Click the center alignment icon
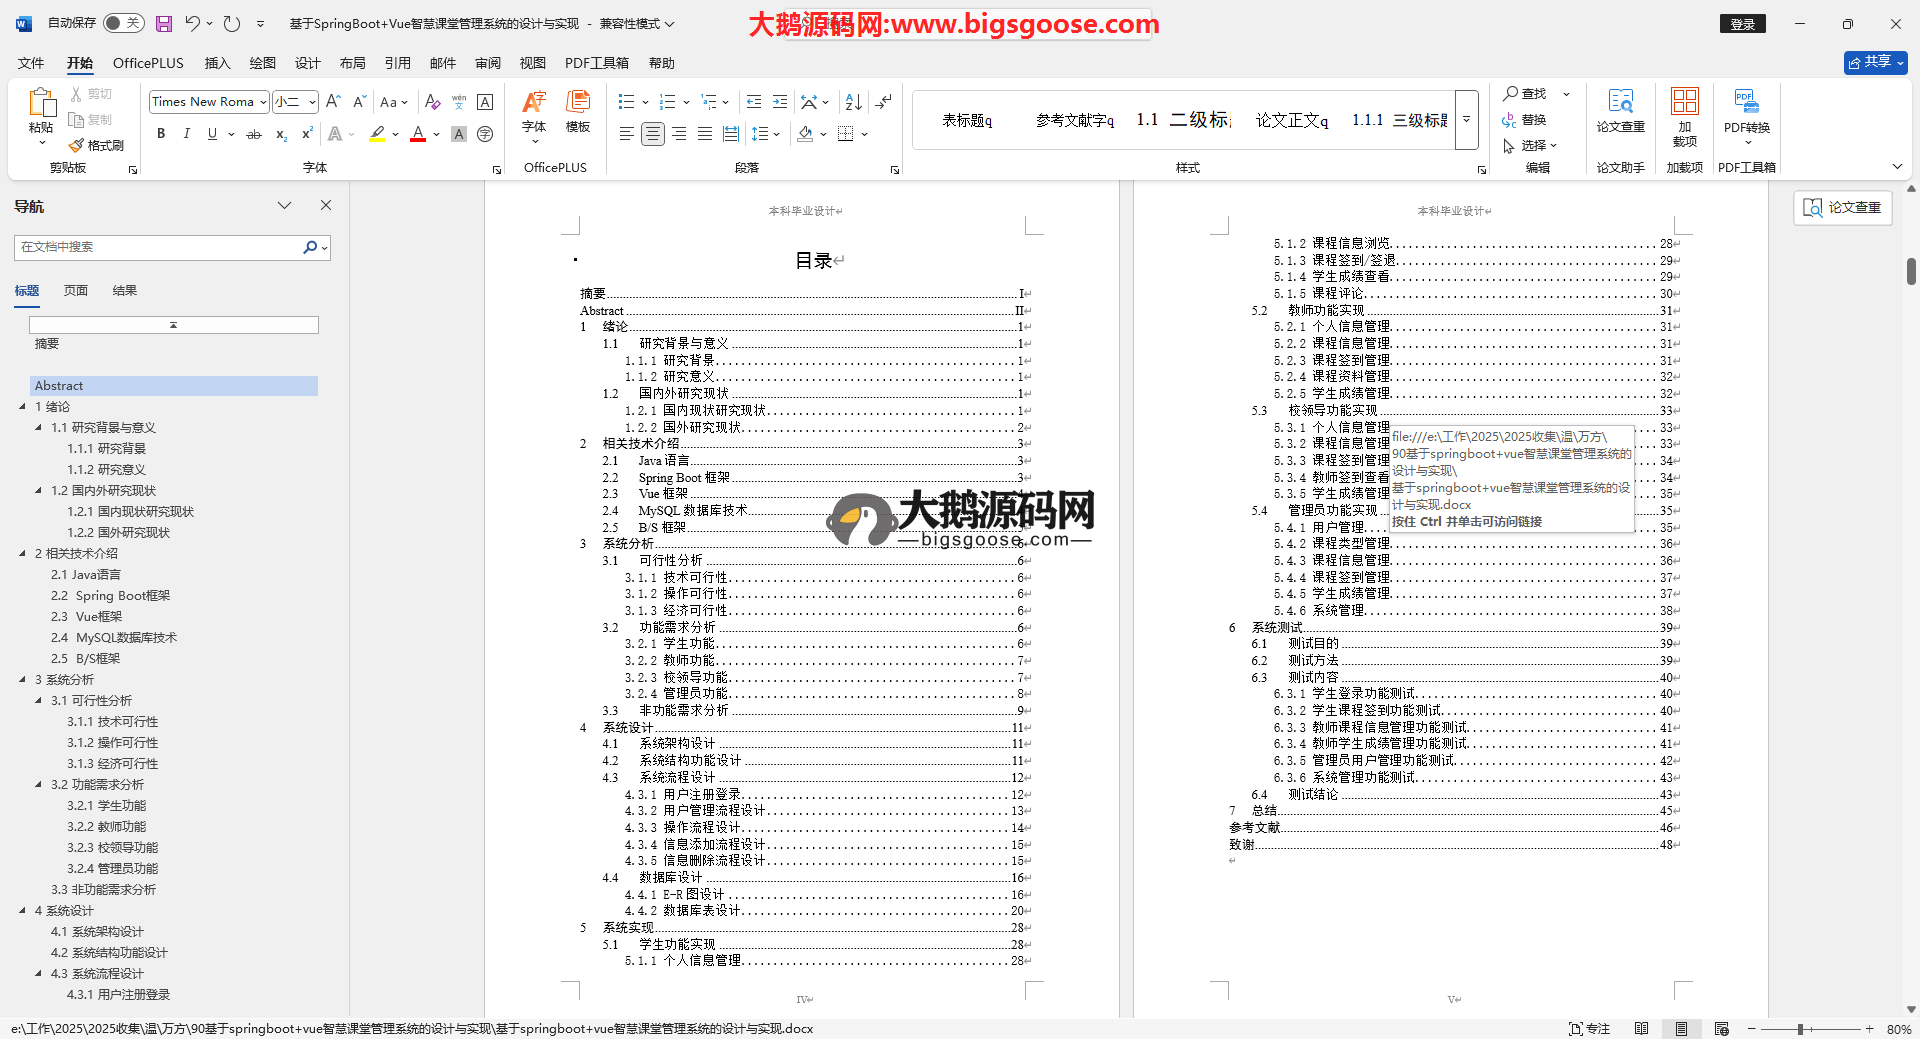This screenshot has height=1039, width=1920. (652, 134)
